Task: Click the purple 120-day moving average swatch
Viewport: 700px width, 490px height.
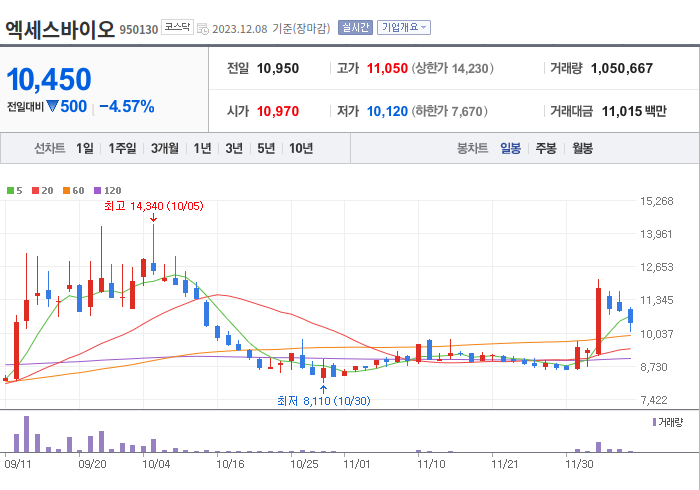Action: click(x=98, y=191)
